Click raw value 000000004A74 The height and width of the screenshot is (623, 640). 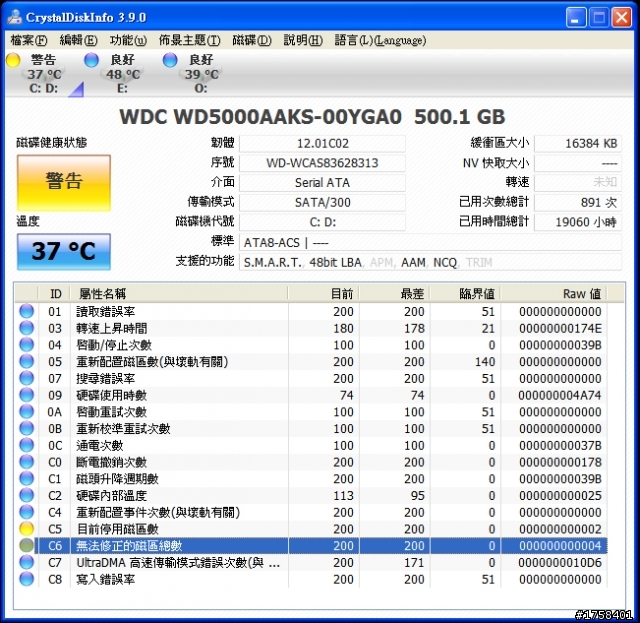pos(560,395)
